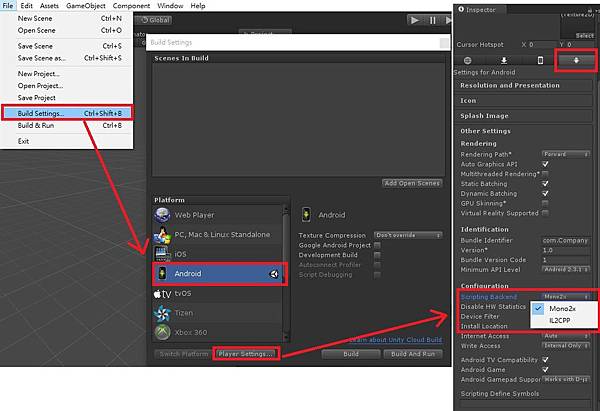Select the iOS platform icon
Screen dimensions: 600x411
click(x=162, y=254)
